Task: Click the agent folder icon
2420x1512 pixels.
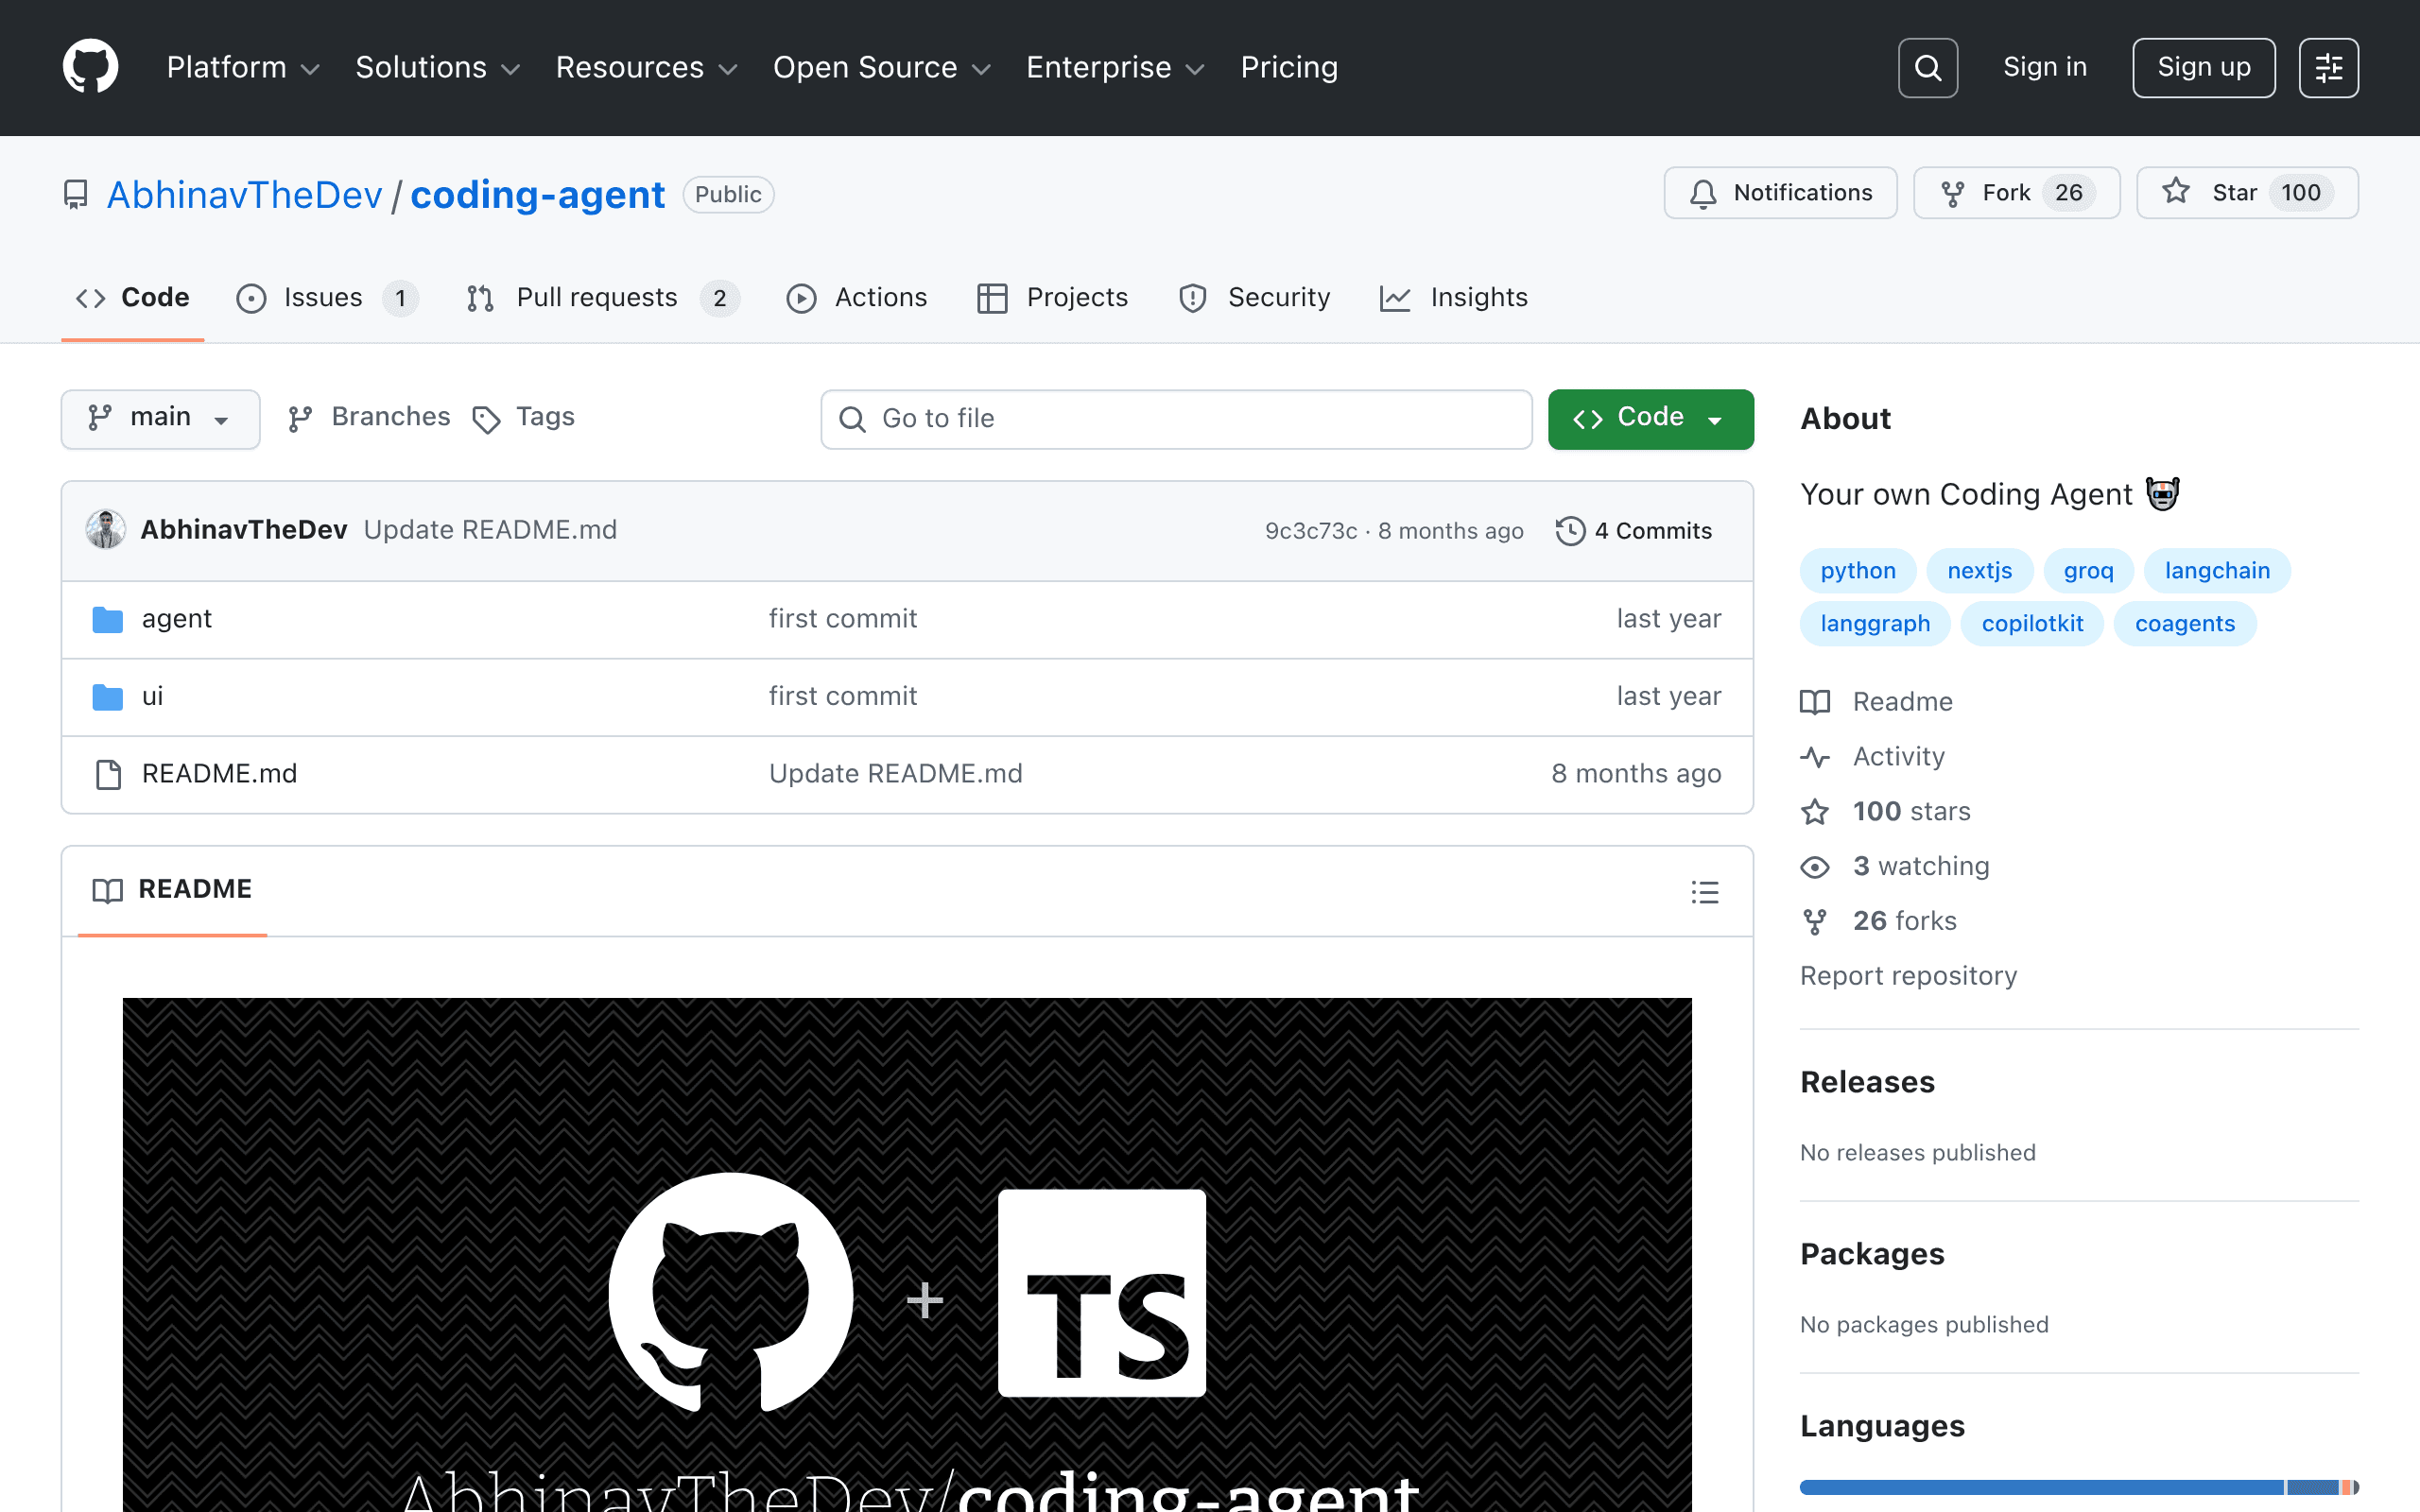Action: [108, 620]
